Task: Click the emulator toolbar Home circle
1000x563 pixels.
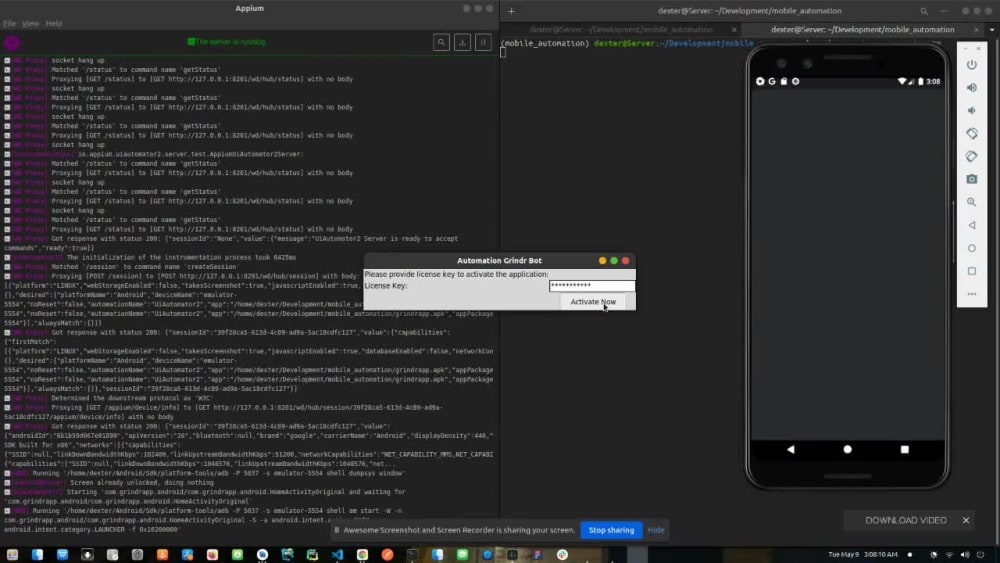Action: (x=971, y=248)
